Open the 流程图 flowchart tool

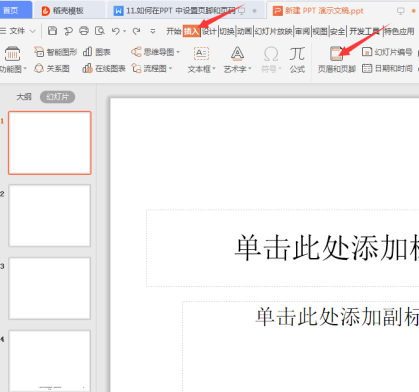pyautogui.click(x=149, y=69)
